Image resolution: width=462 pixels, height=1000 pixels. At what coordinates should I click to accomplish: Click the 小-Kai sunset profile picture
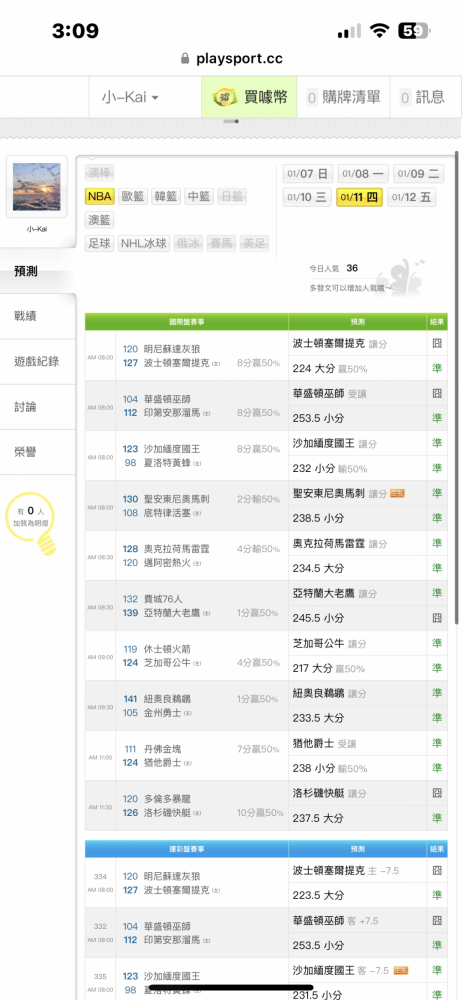[36, 187]
